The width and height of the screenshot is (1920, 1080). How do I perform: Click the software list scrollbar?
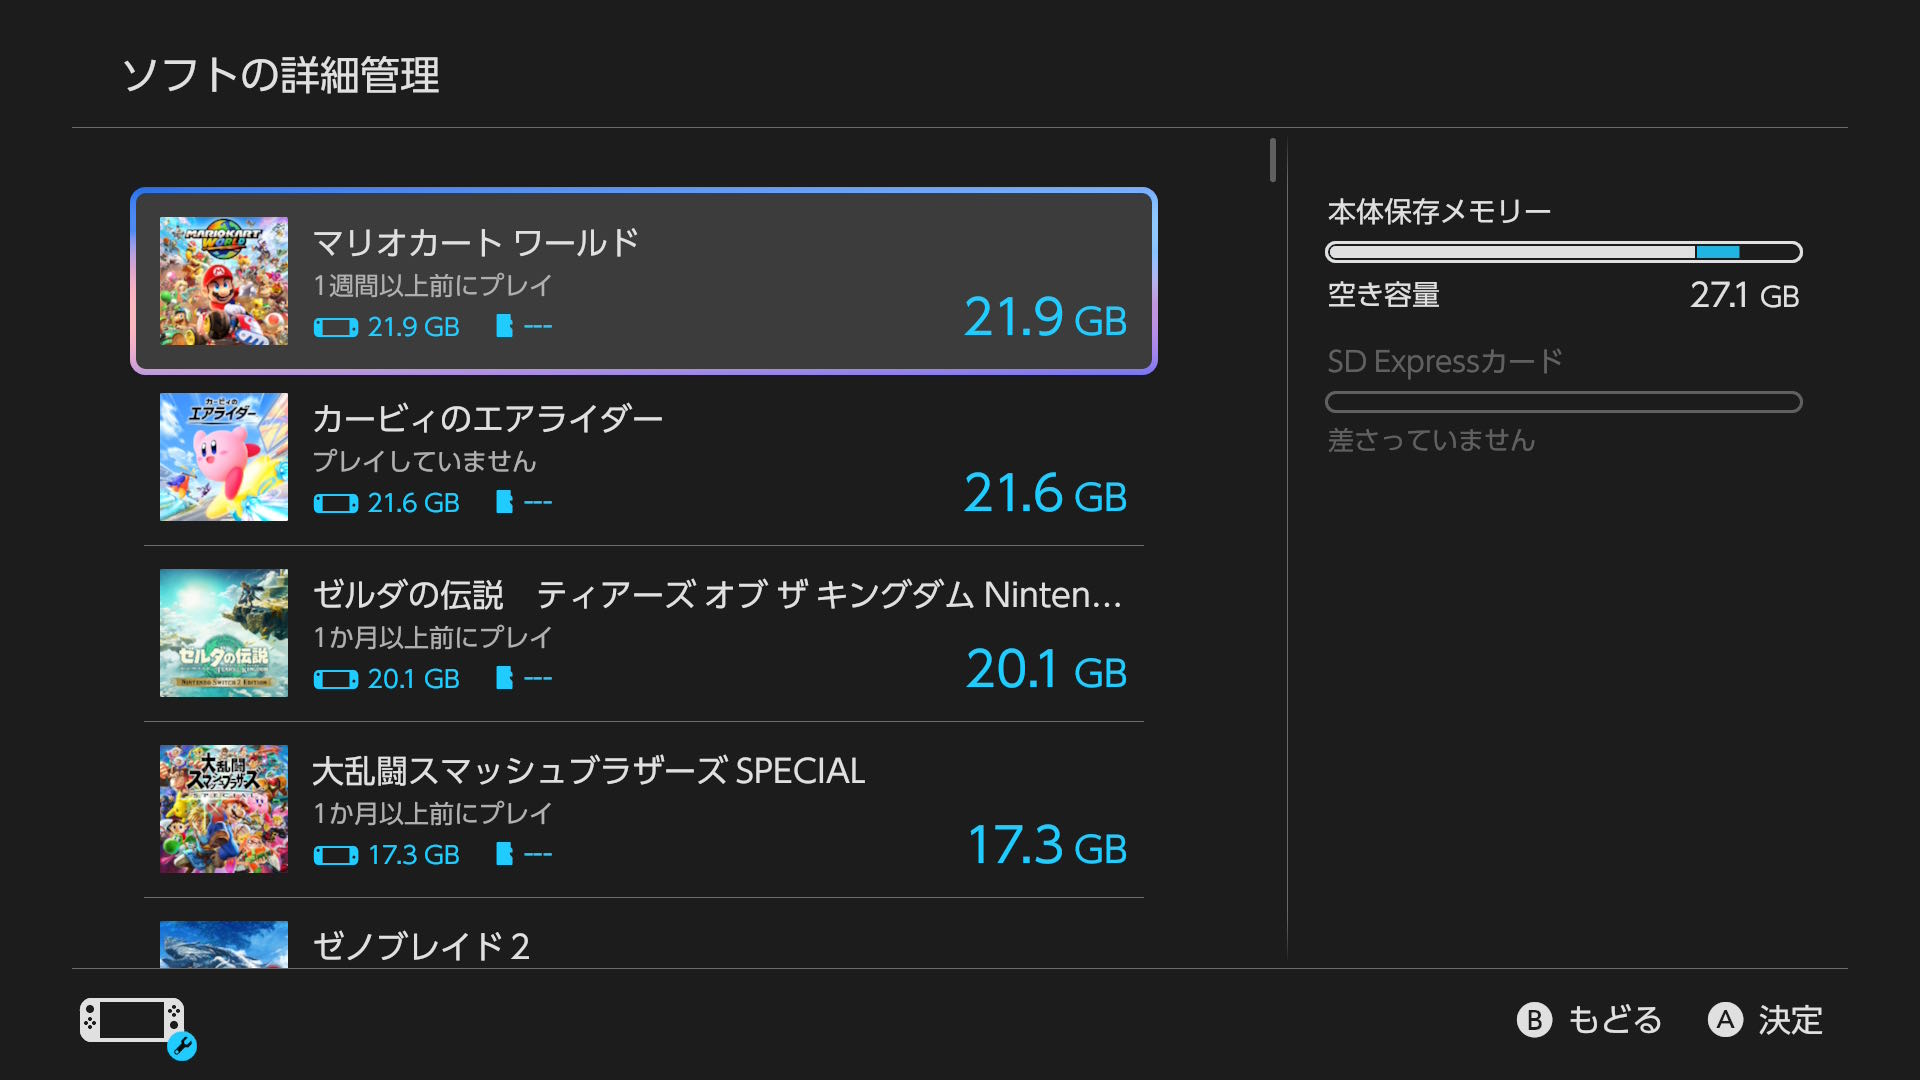point(1273,160)
